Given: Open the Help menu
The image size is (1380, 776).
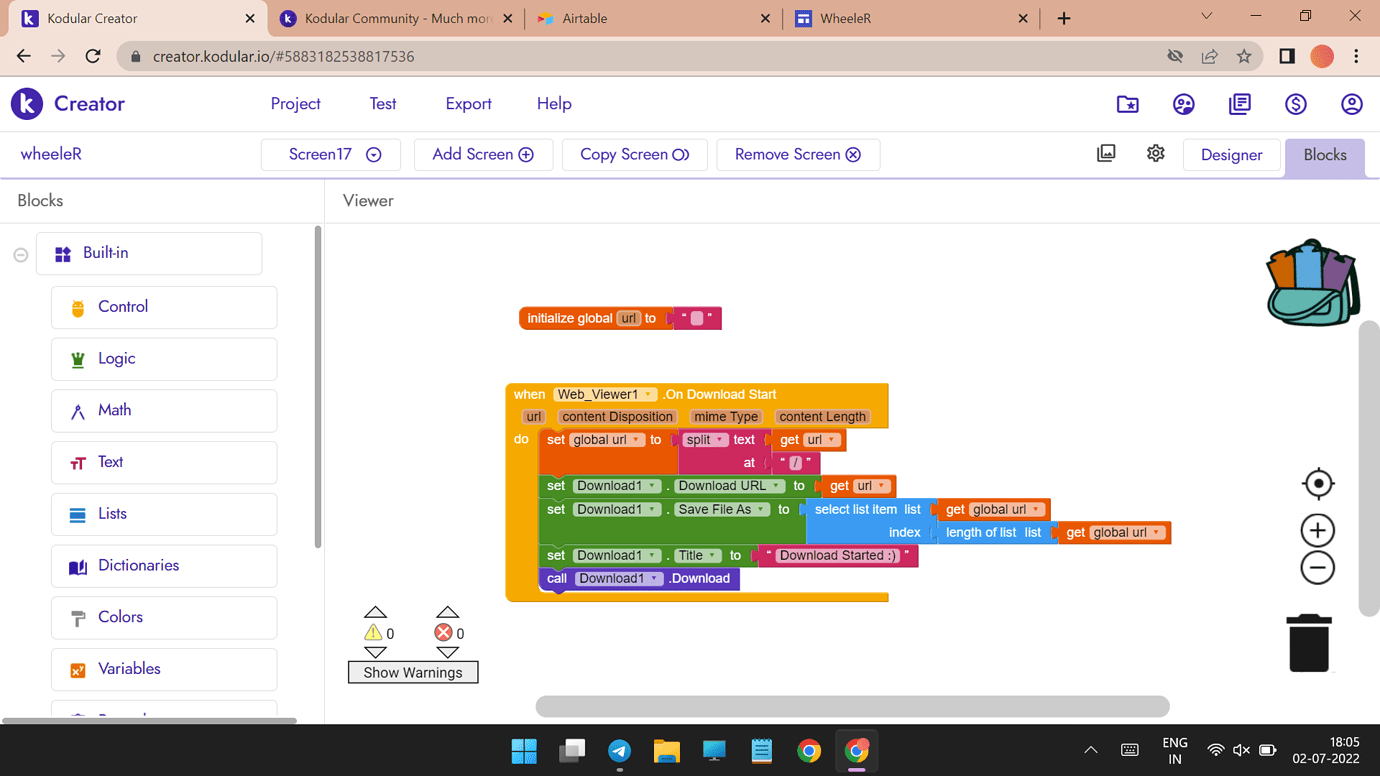Looking at the screenshot, I should click(554, 104).
